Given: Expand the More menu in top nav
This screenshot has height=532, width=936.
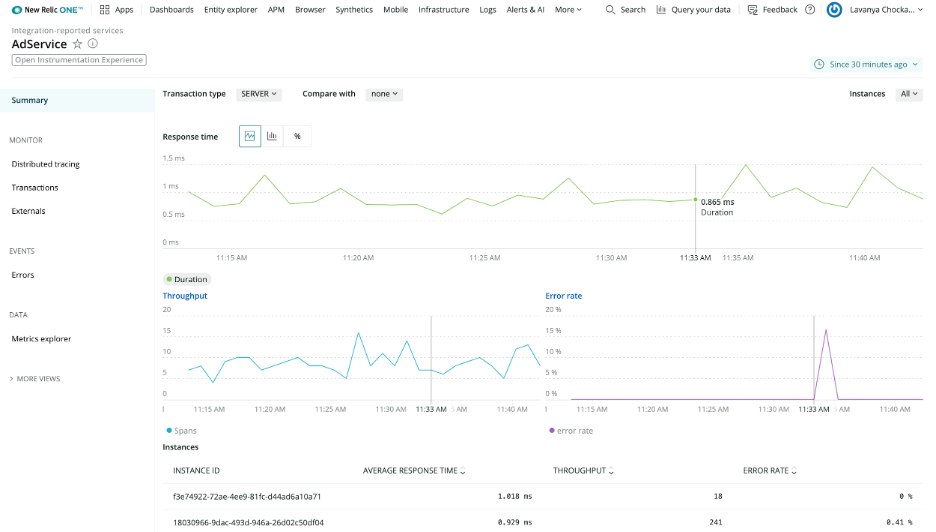Looking at the screenshot, I should click(x=568, y=10).
